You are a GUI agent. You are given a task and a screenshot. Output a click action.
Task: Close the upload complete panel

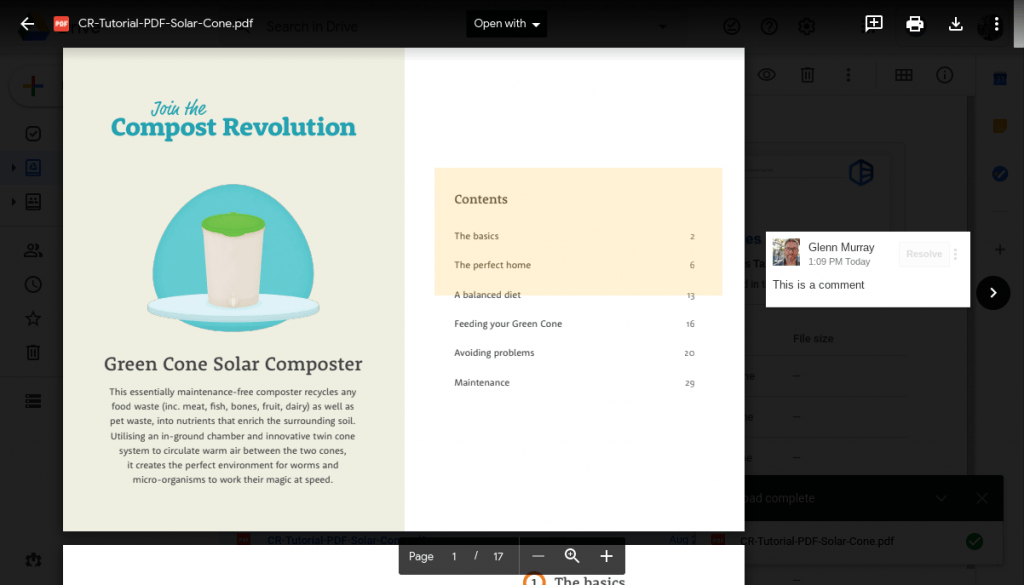pyautogui.click(x=982, y=498)
